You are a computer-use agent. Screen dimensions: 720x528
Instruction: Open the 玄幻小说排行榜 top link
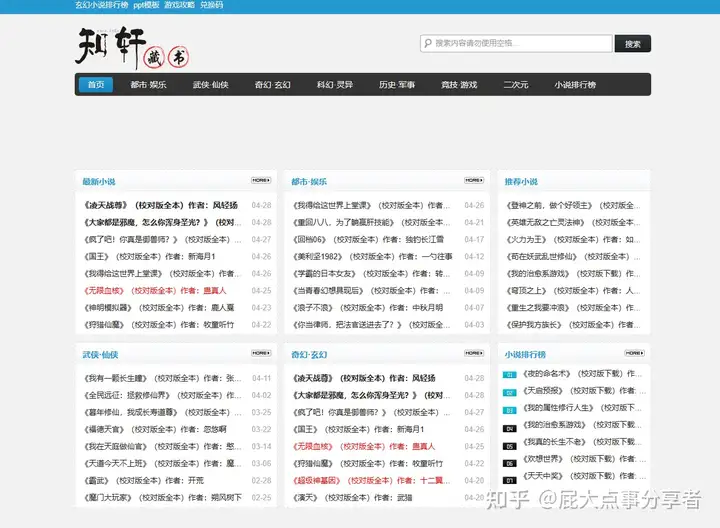tap(102, 5)
